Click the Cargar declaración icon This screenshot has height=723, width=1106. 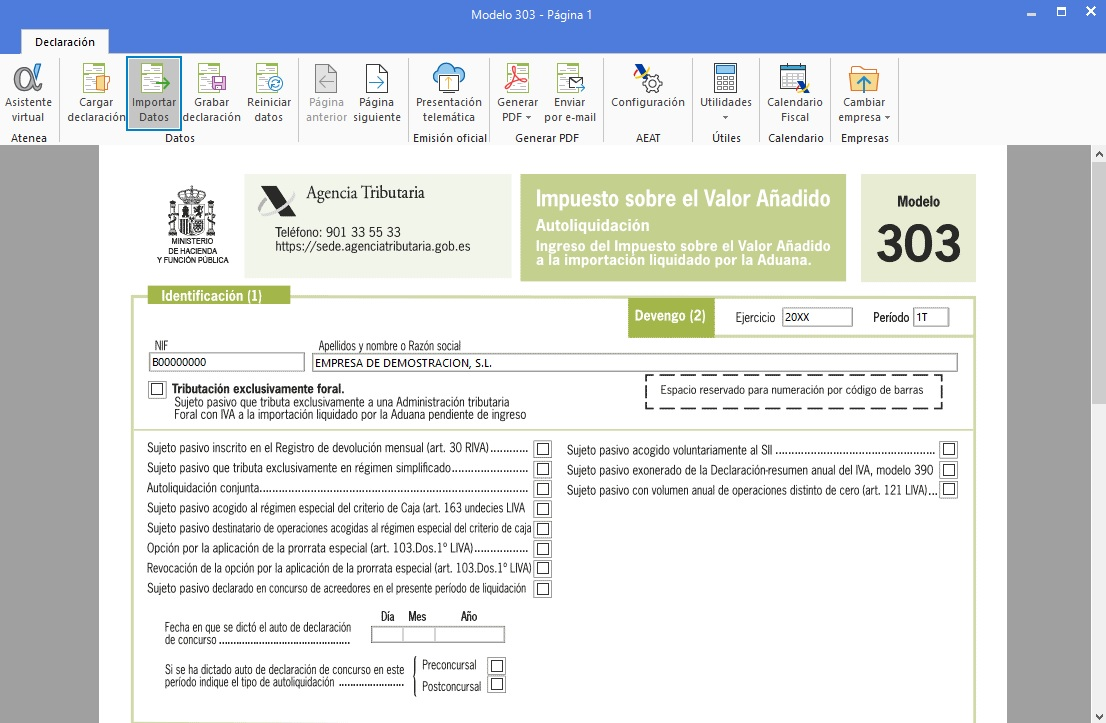pyautogui.click(x=96, y=92)
